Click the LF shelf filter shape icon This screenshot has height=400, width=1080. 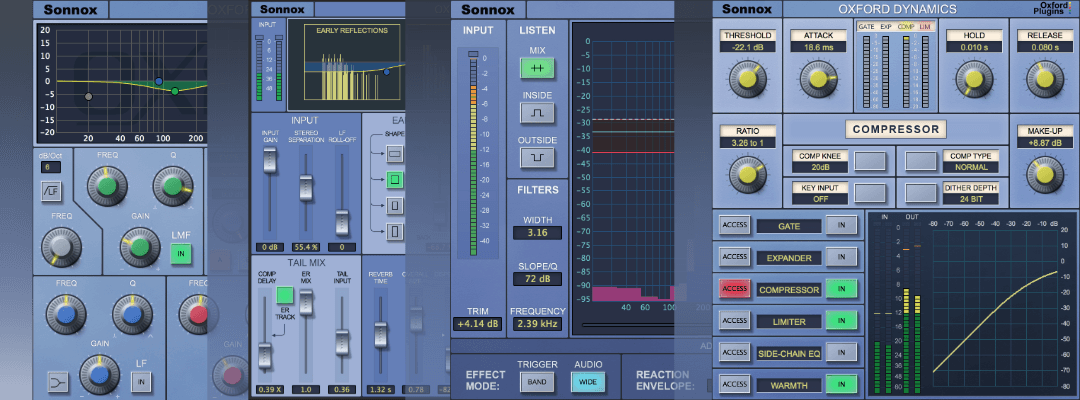54,381
